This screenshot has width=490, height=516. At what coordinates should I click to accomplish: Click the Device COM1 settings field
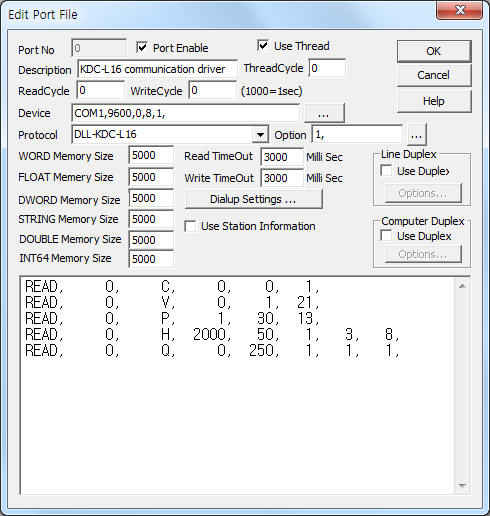186,113
